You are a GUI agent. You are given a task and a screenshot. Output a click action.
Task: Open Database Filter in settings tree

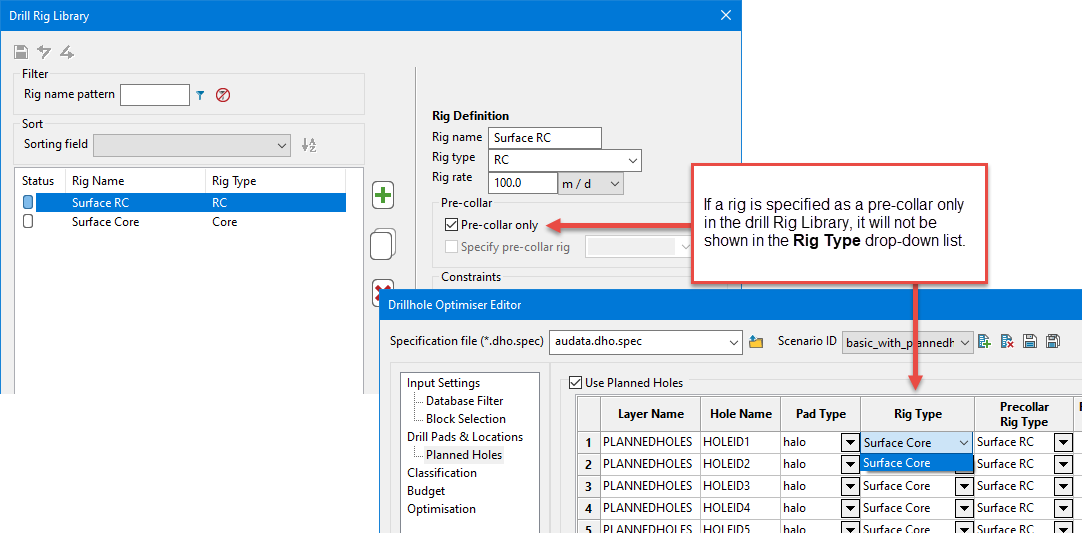464,401
